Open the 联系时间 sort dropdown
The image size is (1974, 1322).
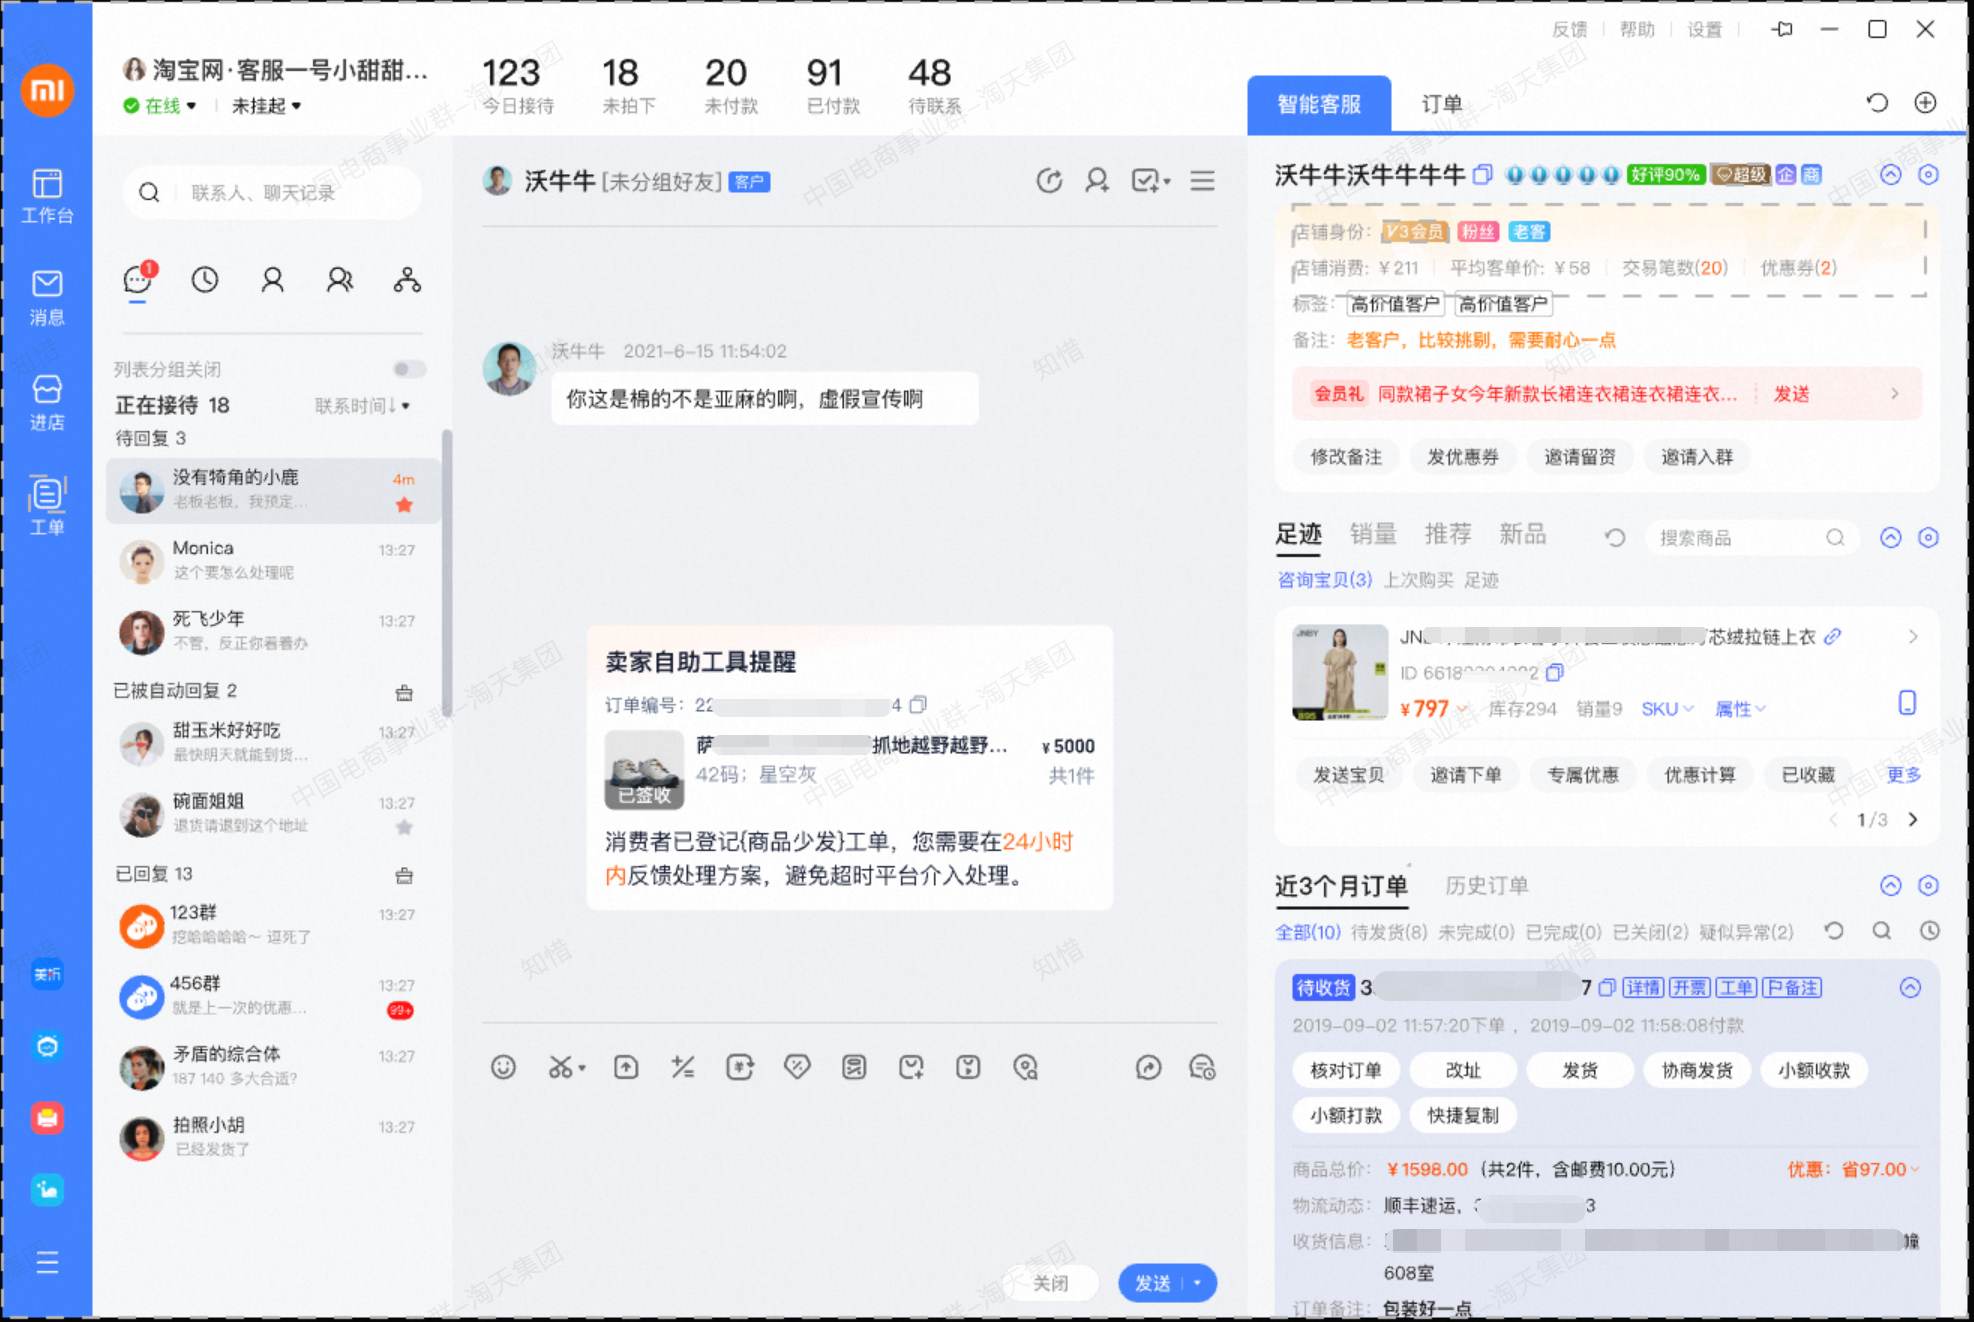362,406
